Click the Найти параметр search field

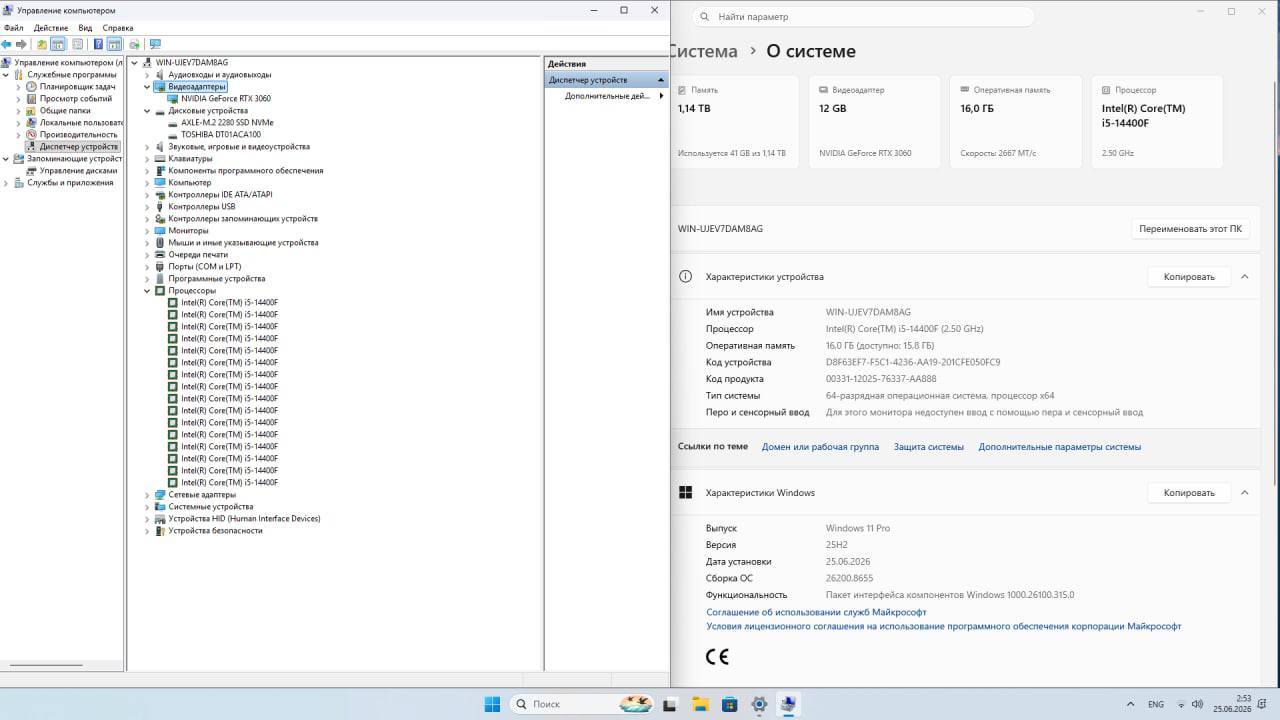863,17
